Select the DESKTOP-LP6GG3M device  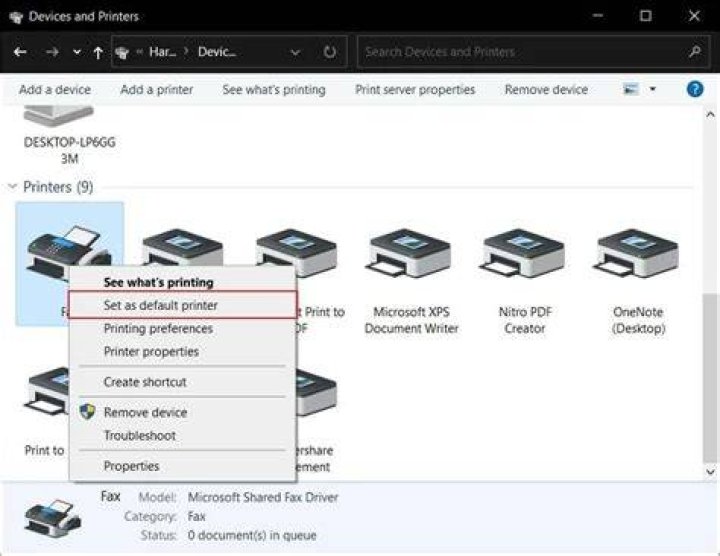coord(70,136)
